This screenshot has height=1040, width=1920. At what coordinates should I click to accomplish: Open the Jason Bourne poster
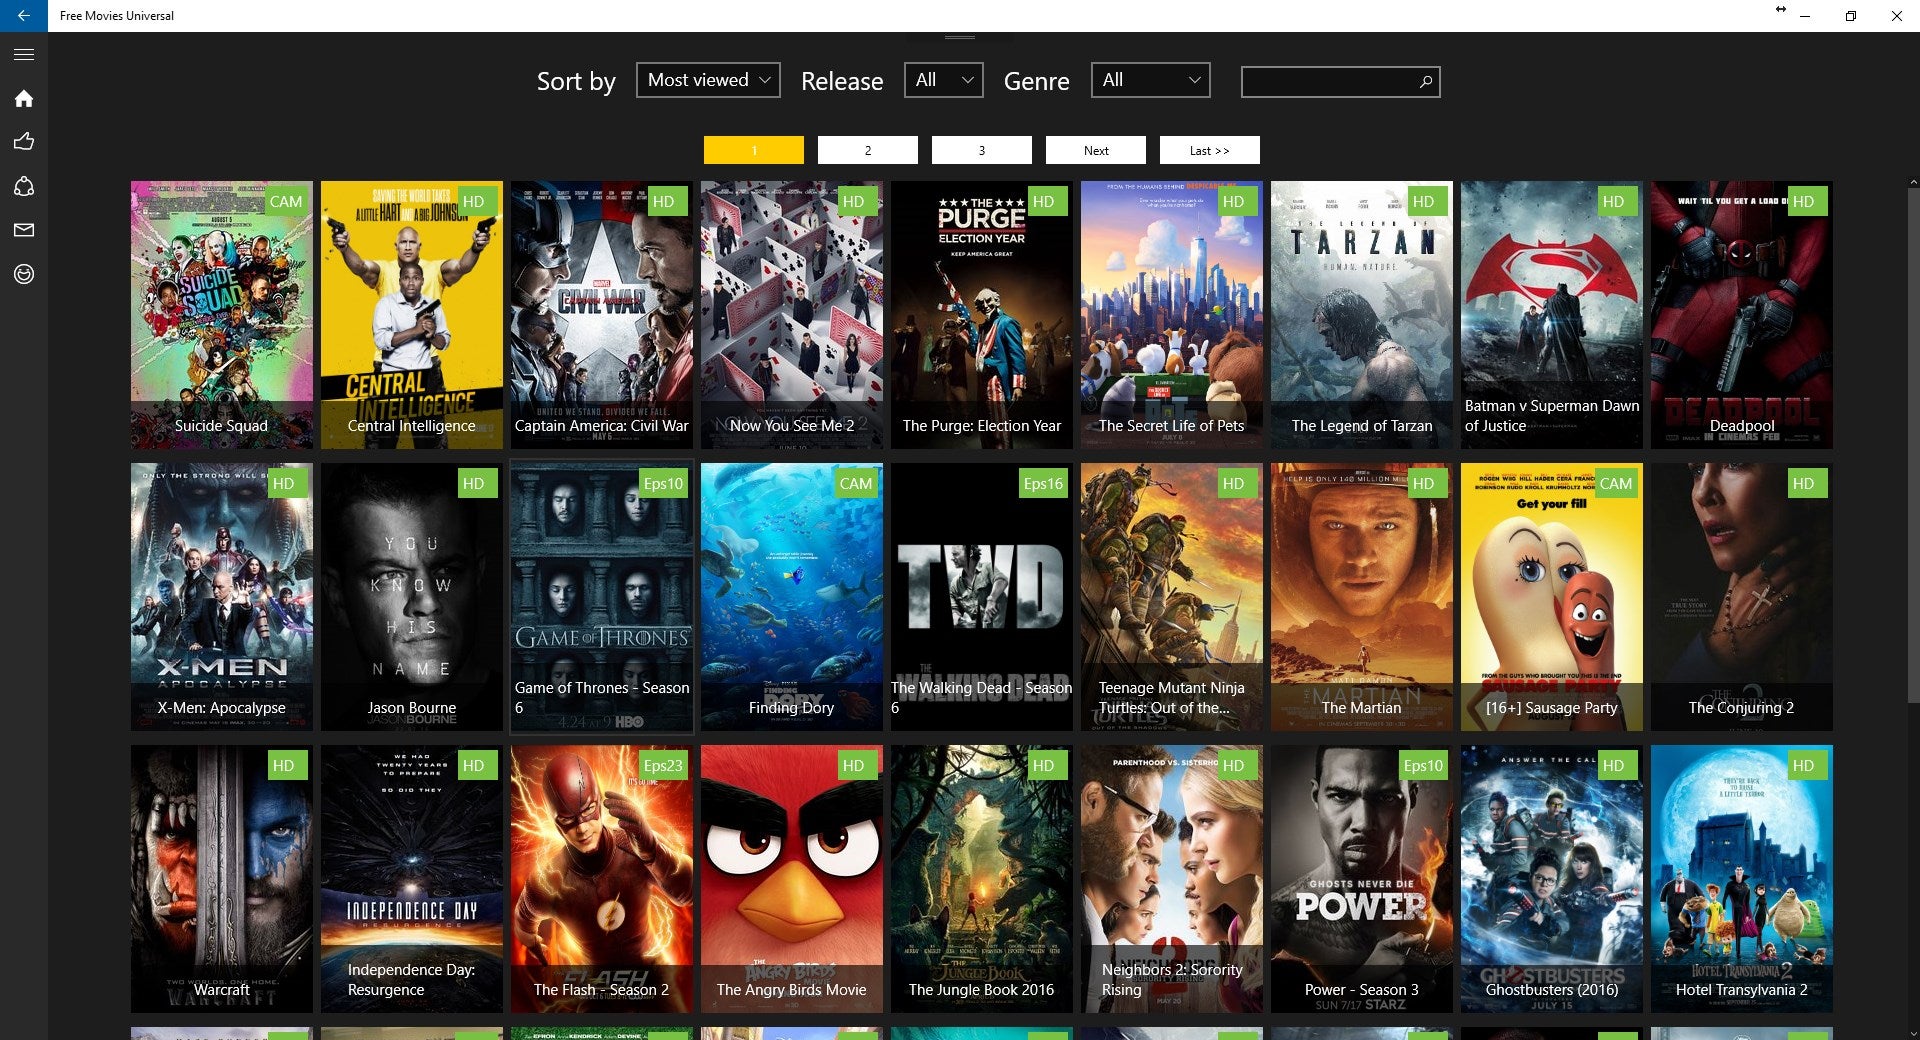[412, 597]
